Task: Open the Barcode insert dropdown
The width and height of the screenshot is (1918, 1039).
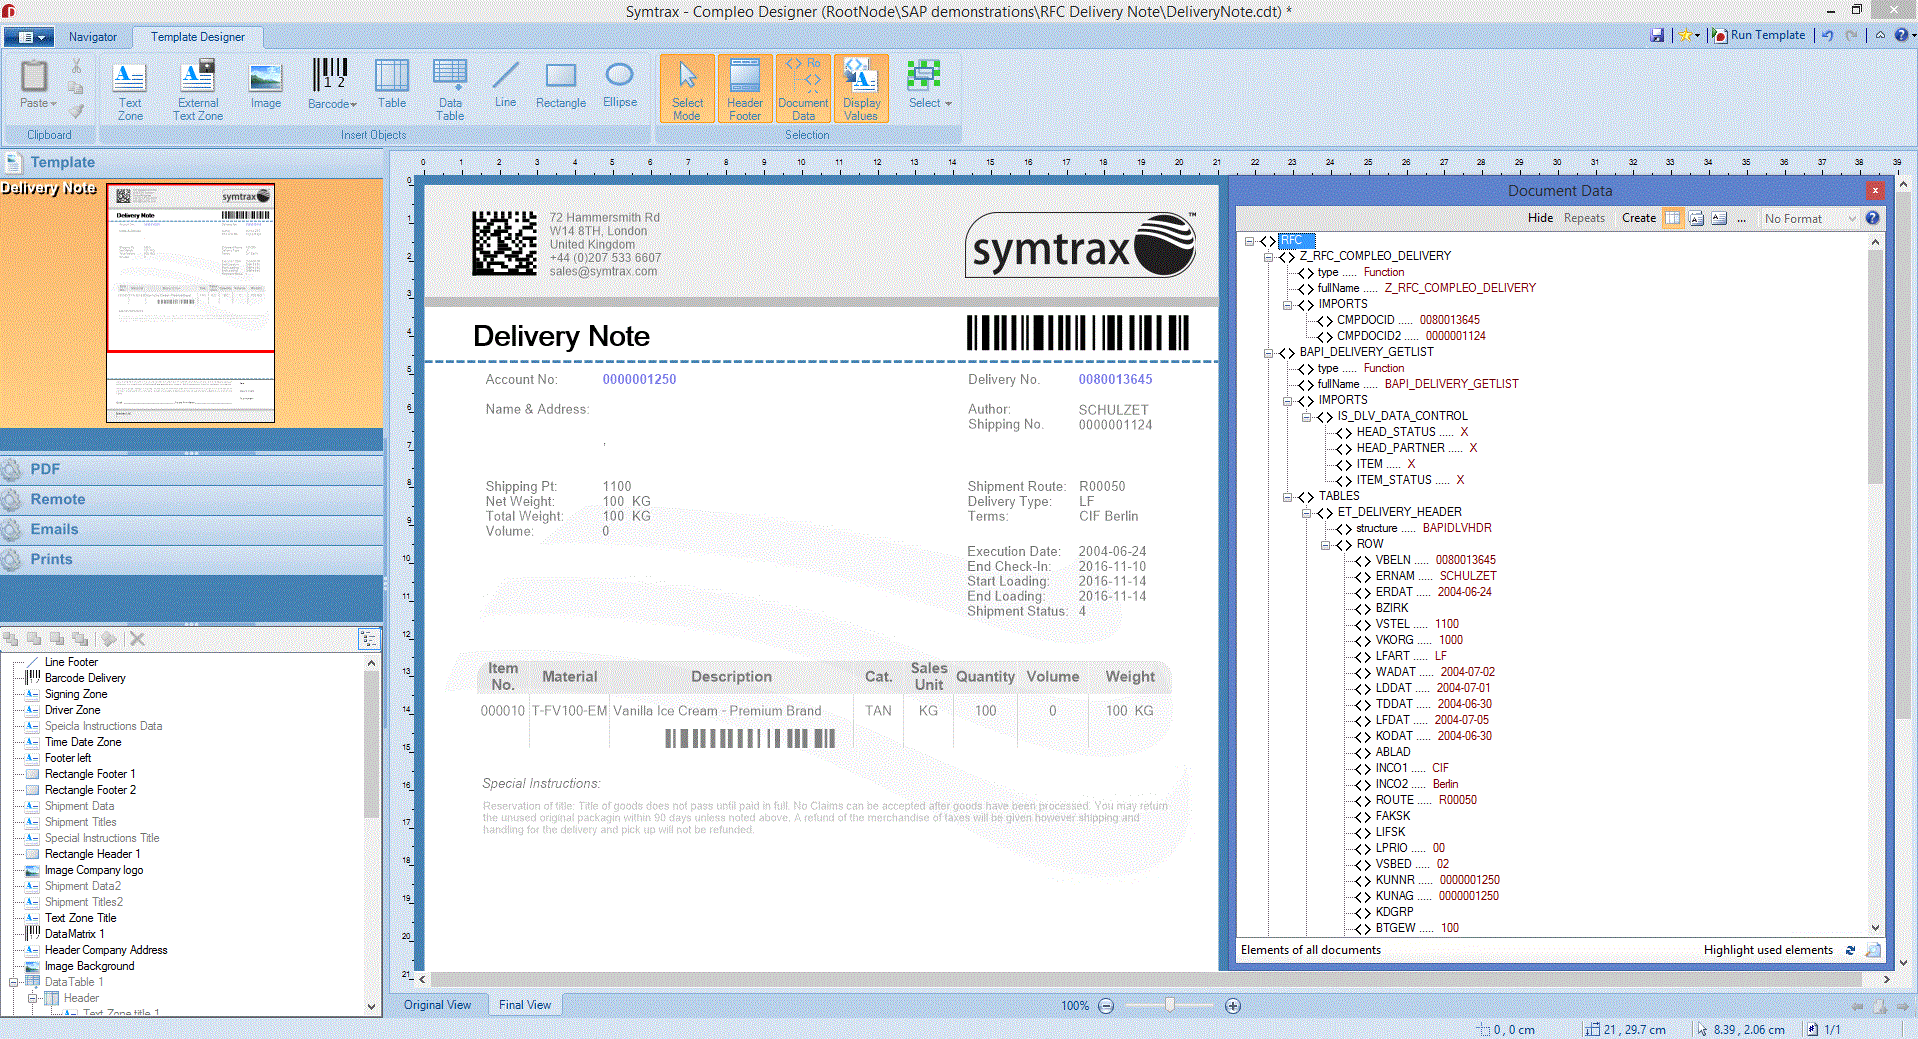Action: pyautogui.click(x=331, y=85)
